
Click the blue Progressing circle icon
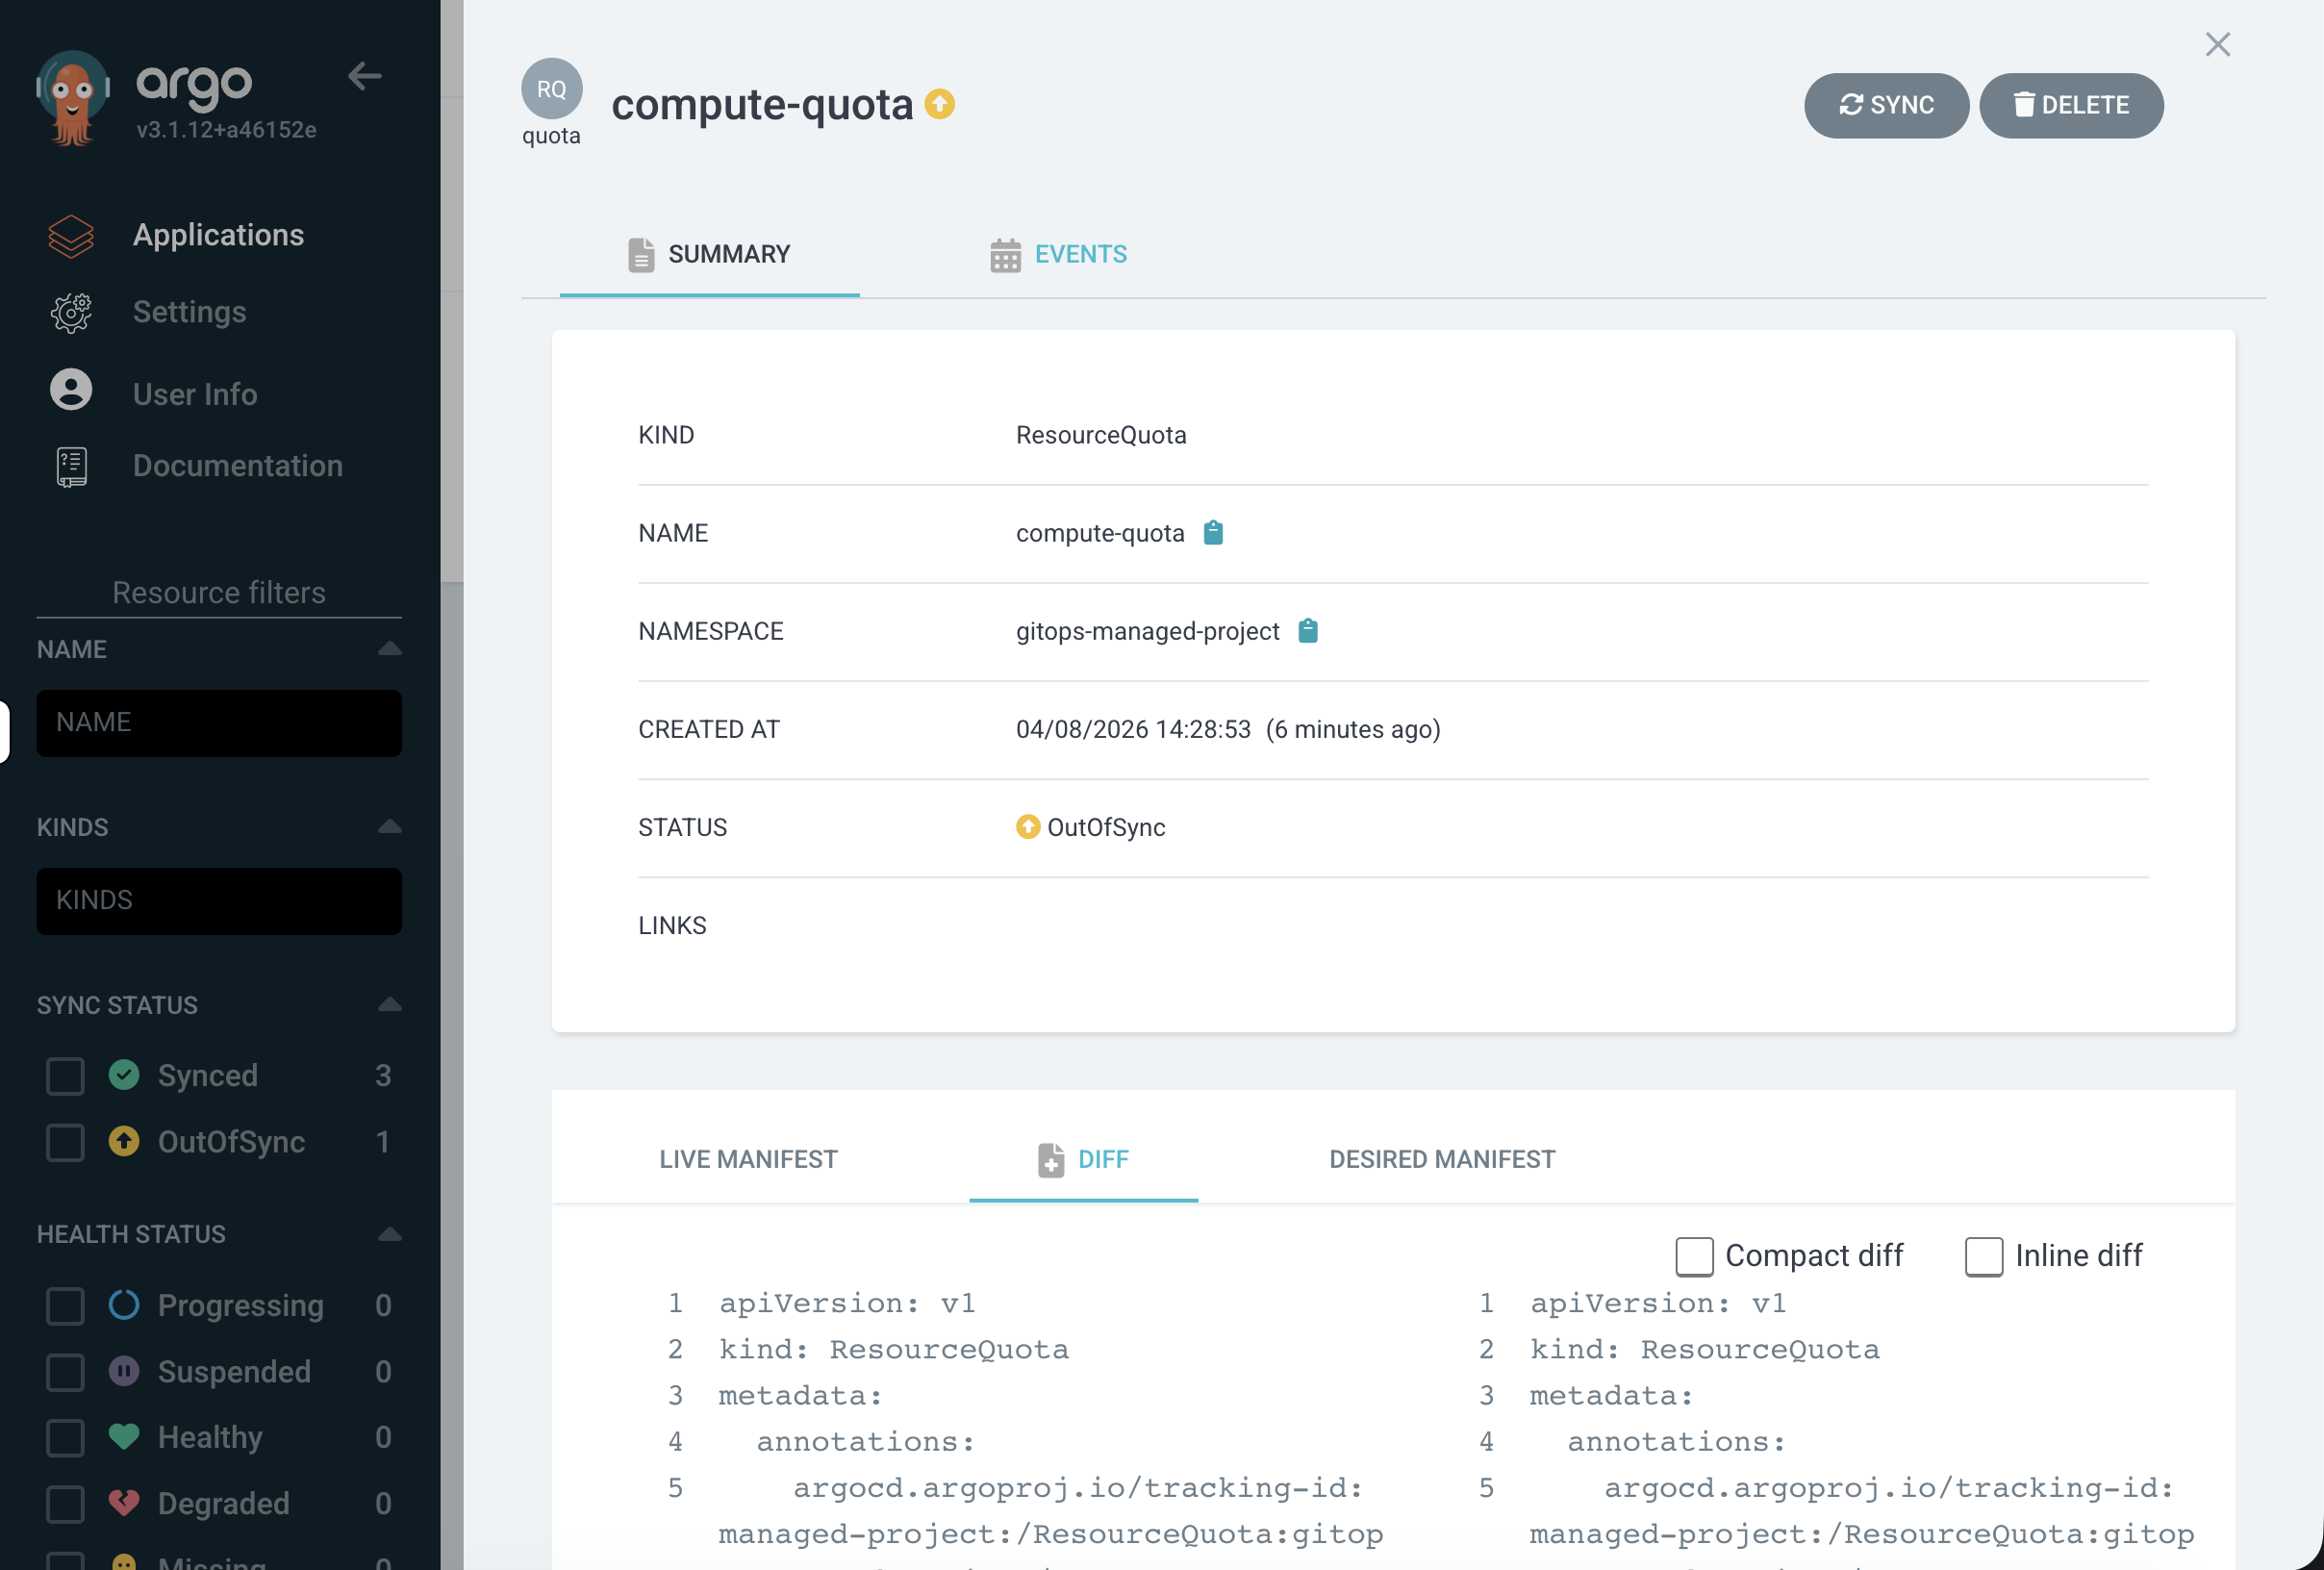tap(124, 1305)
